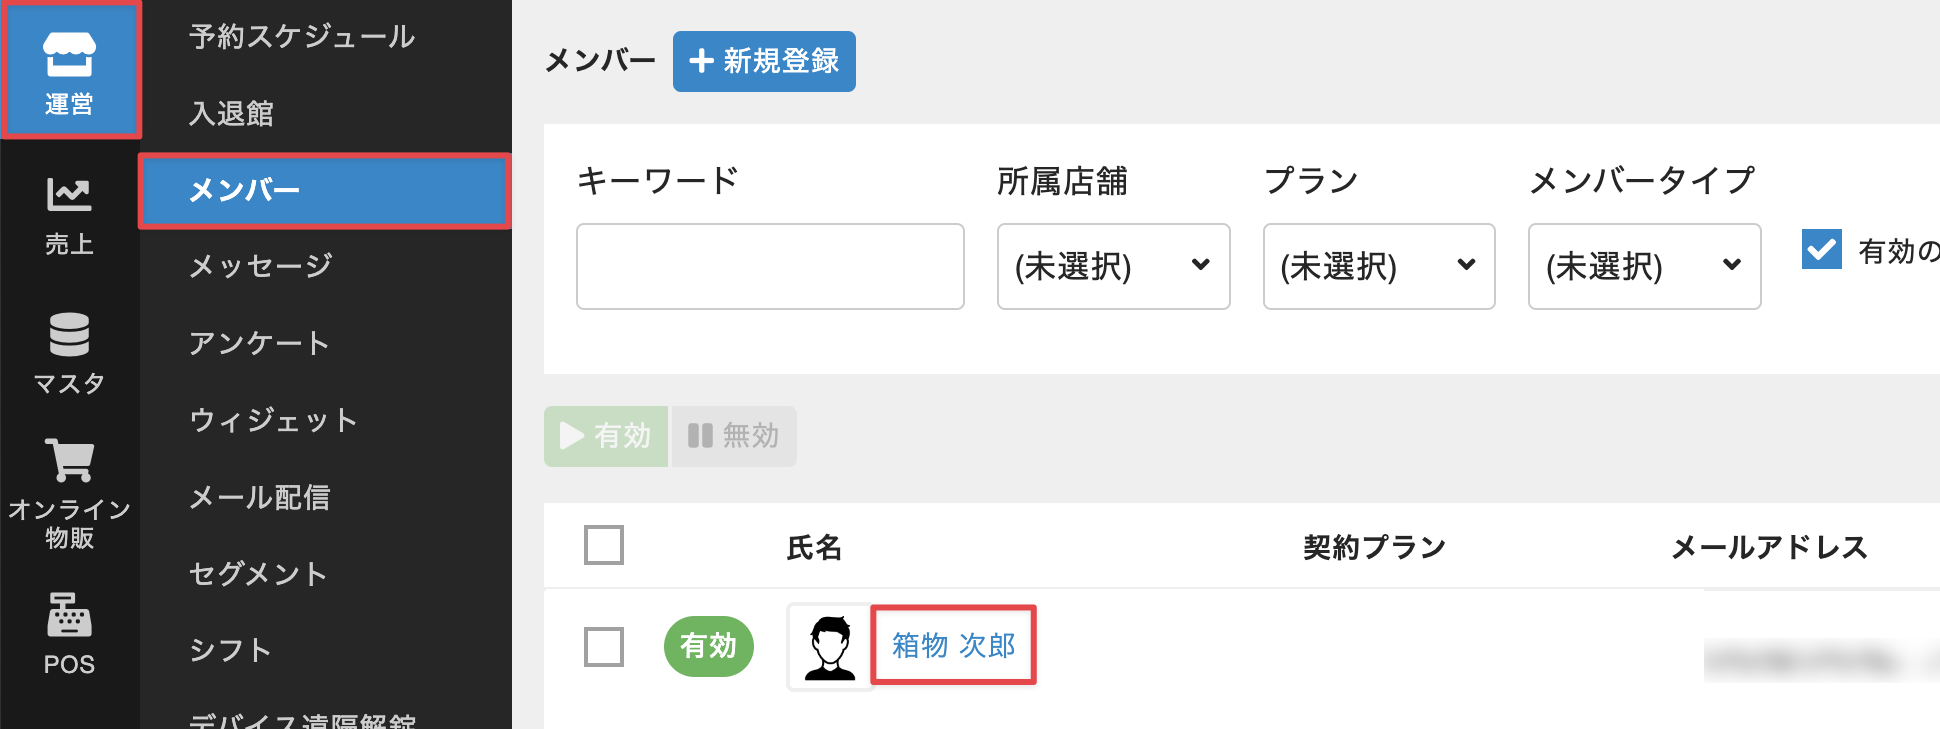Open the POS register icon

click(69, 632)
